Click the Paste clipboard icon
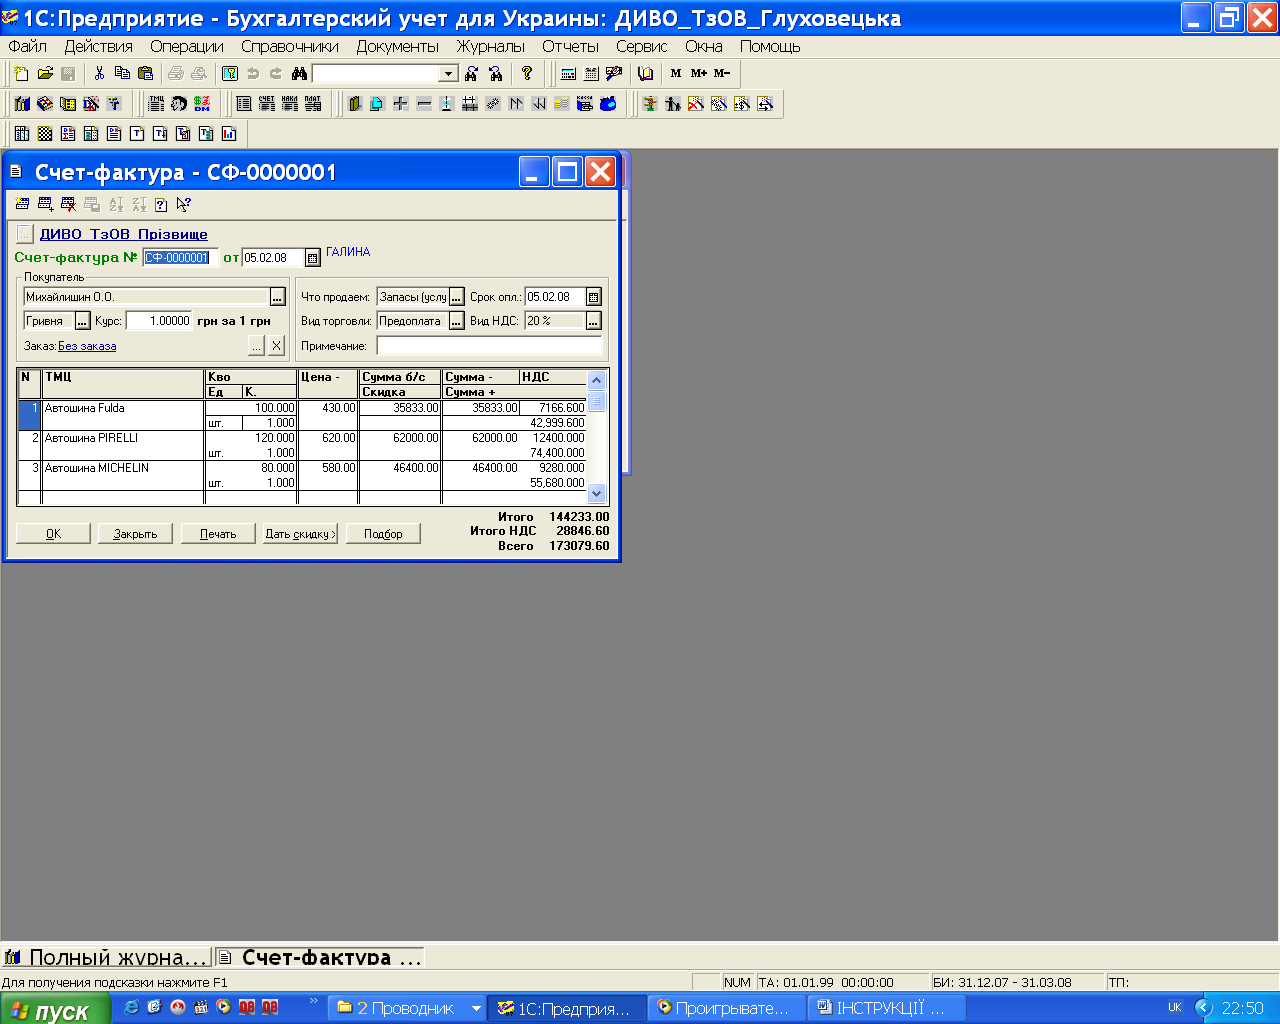The image size is (1280, 1024). coord(145,73)
